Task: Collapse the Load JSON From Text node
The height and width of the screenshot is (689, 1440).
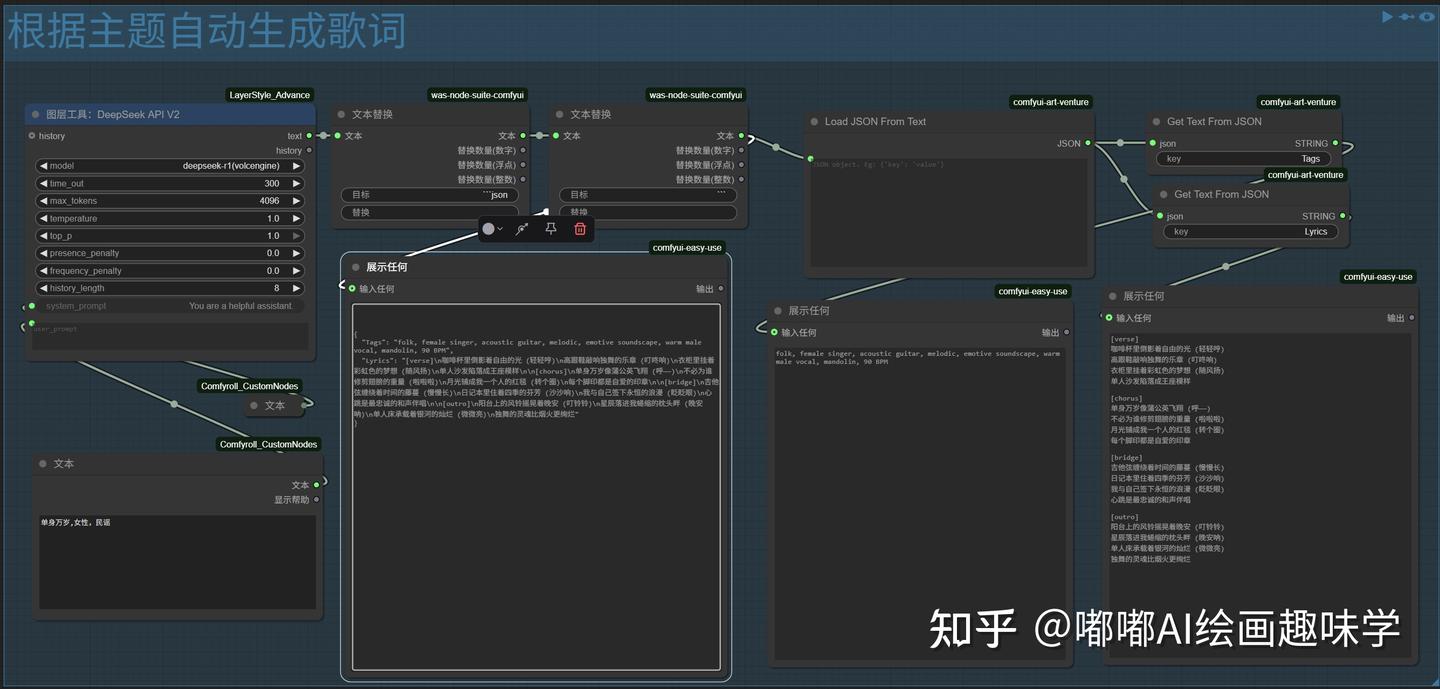Action: pos(812,121)
